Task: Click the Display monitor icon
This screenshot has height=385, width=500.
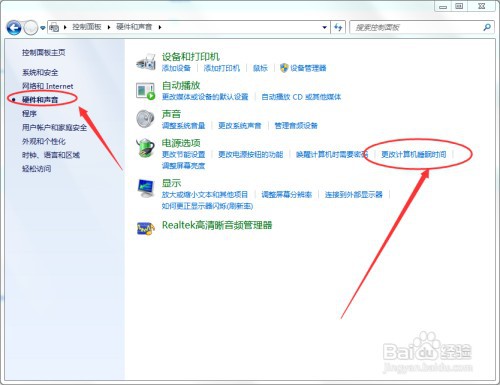Action: tap(146, 189)
